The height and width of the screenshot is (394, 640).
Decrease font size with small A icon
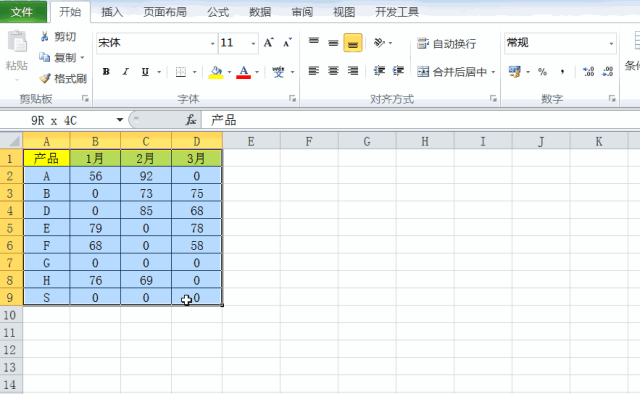[287, 43]
